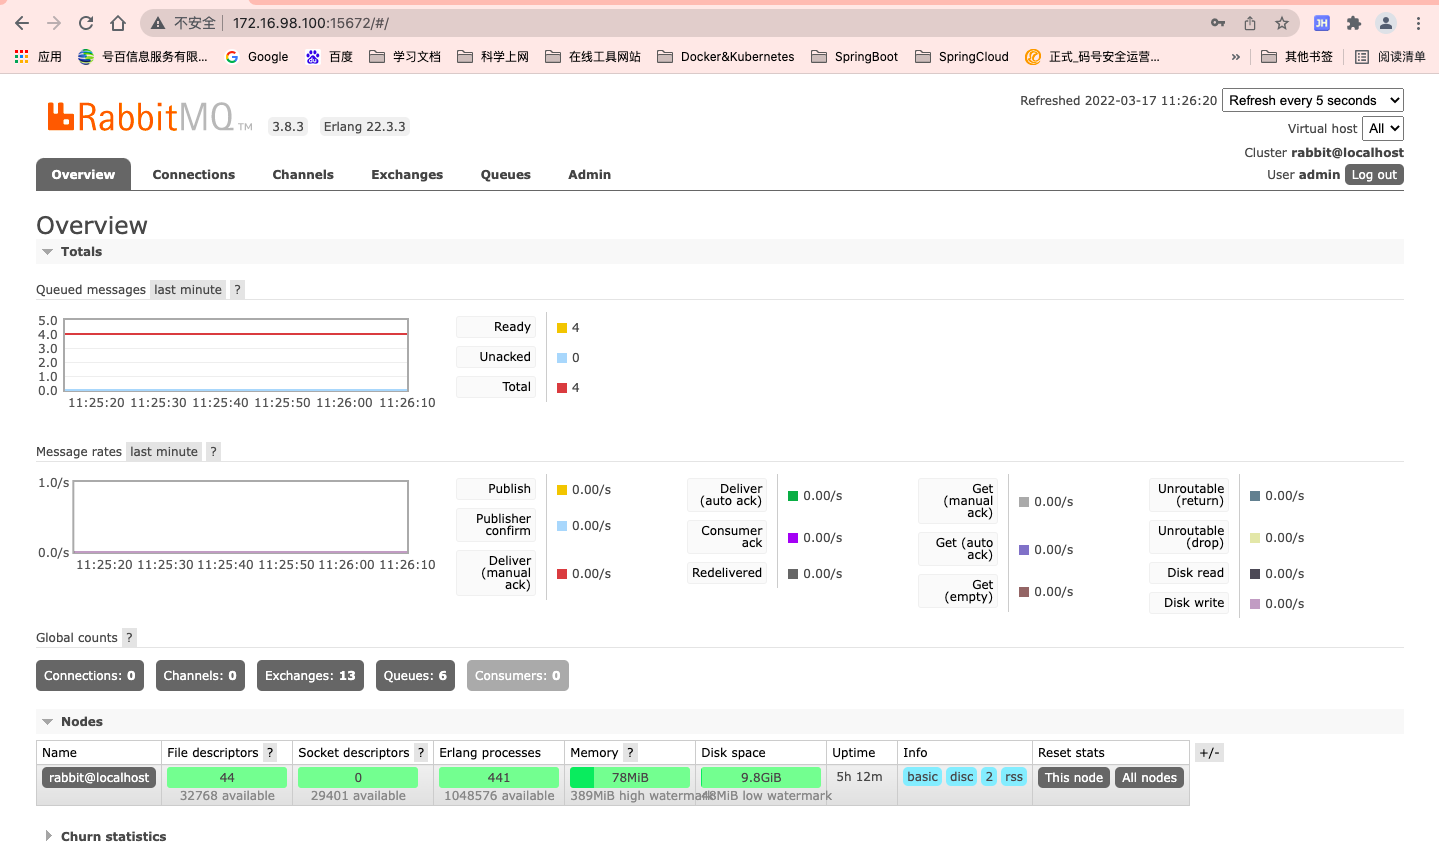
Task: Open saved passwords key icon
Action: [x=1218, y=23]
